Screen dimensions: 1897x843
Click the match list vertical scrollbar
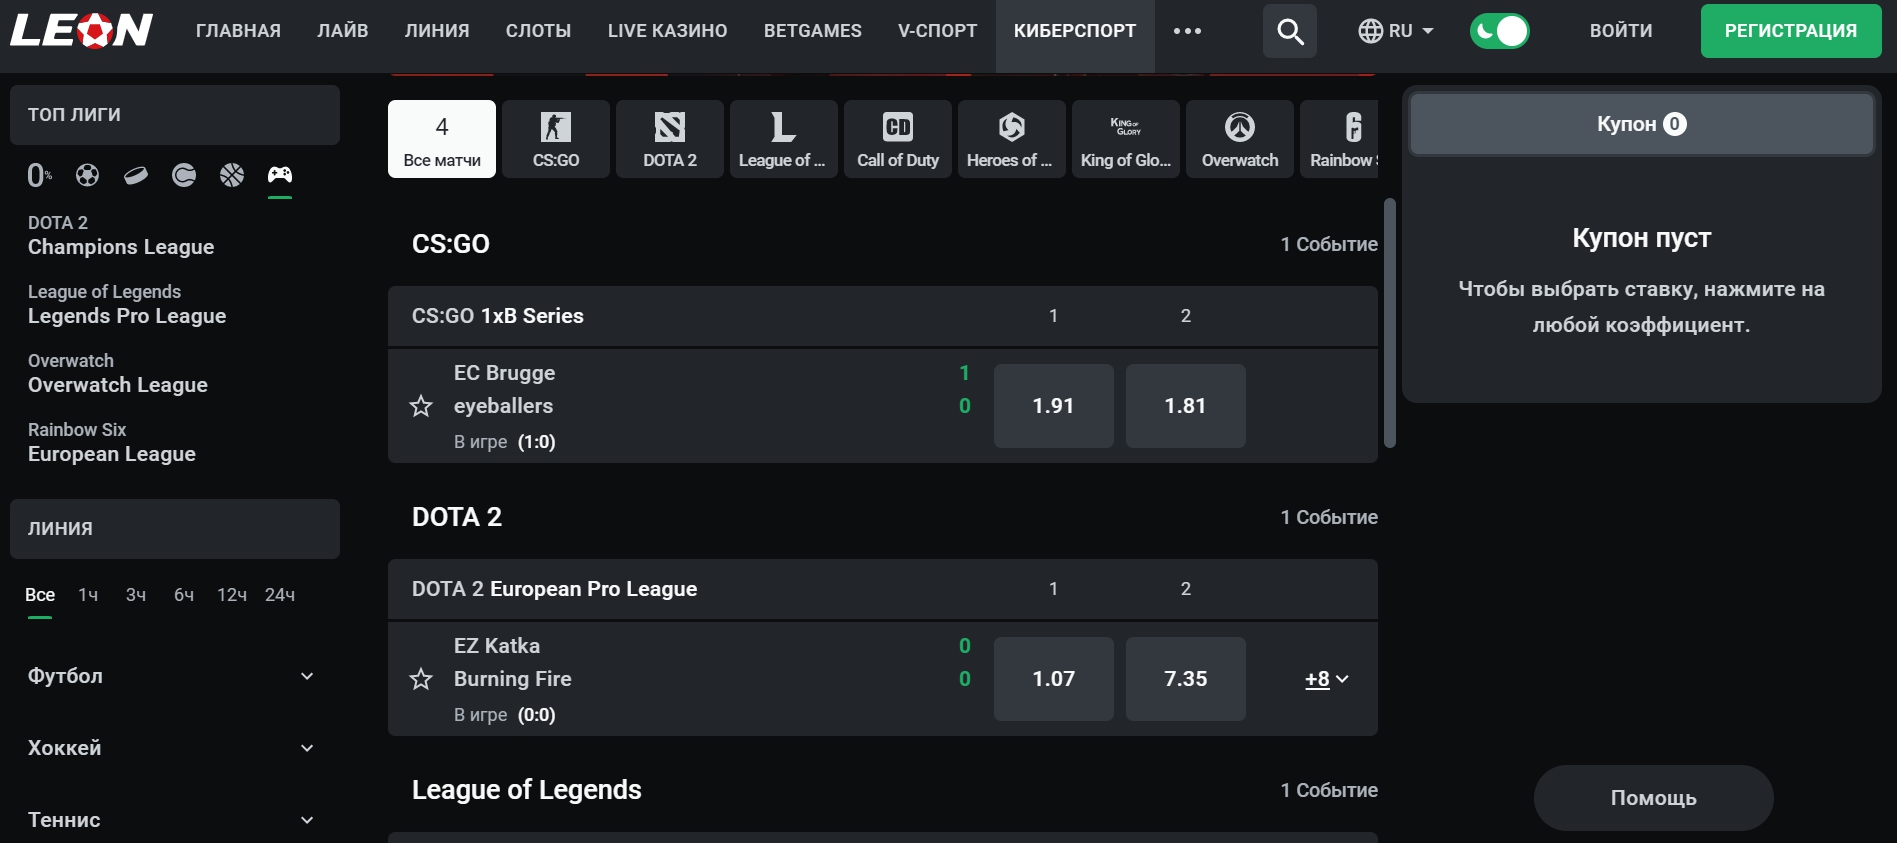pyautogui.click(x=1389, y=322)
